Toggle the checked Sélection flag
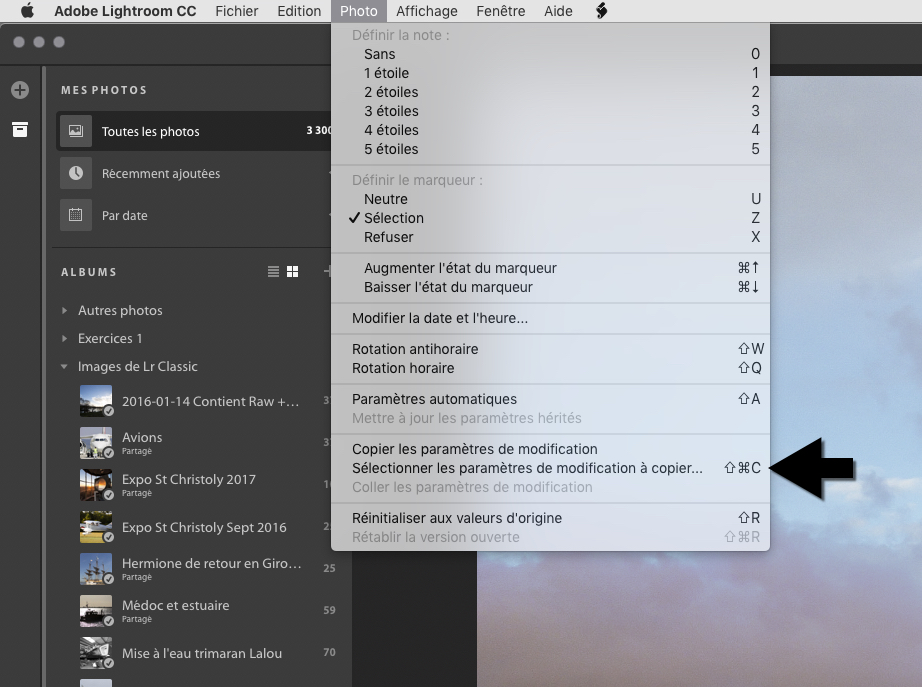This screenshot has height=687, width=922. [x=550, y=218]
